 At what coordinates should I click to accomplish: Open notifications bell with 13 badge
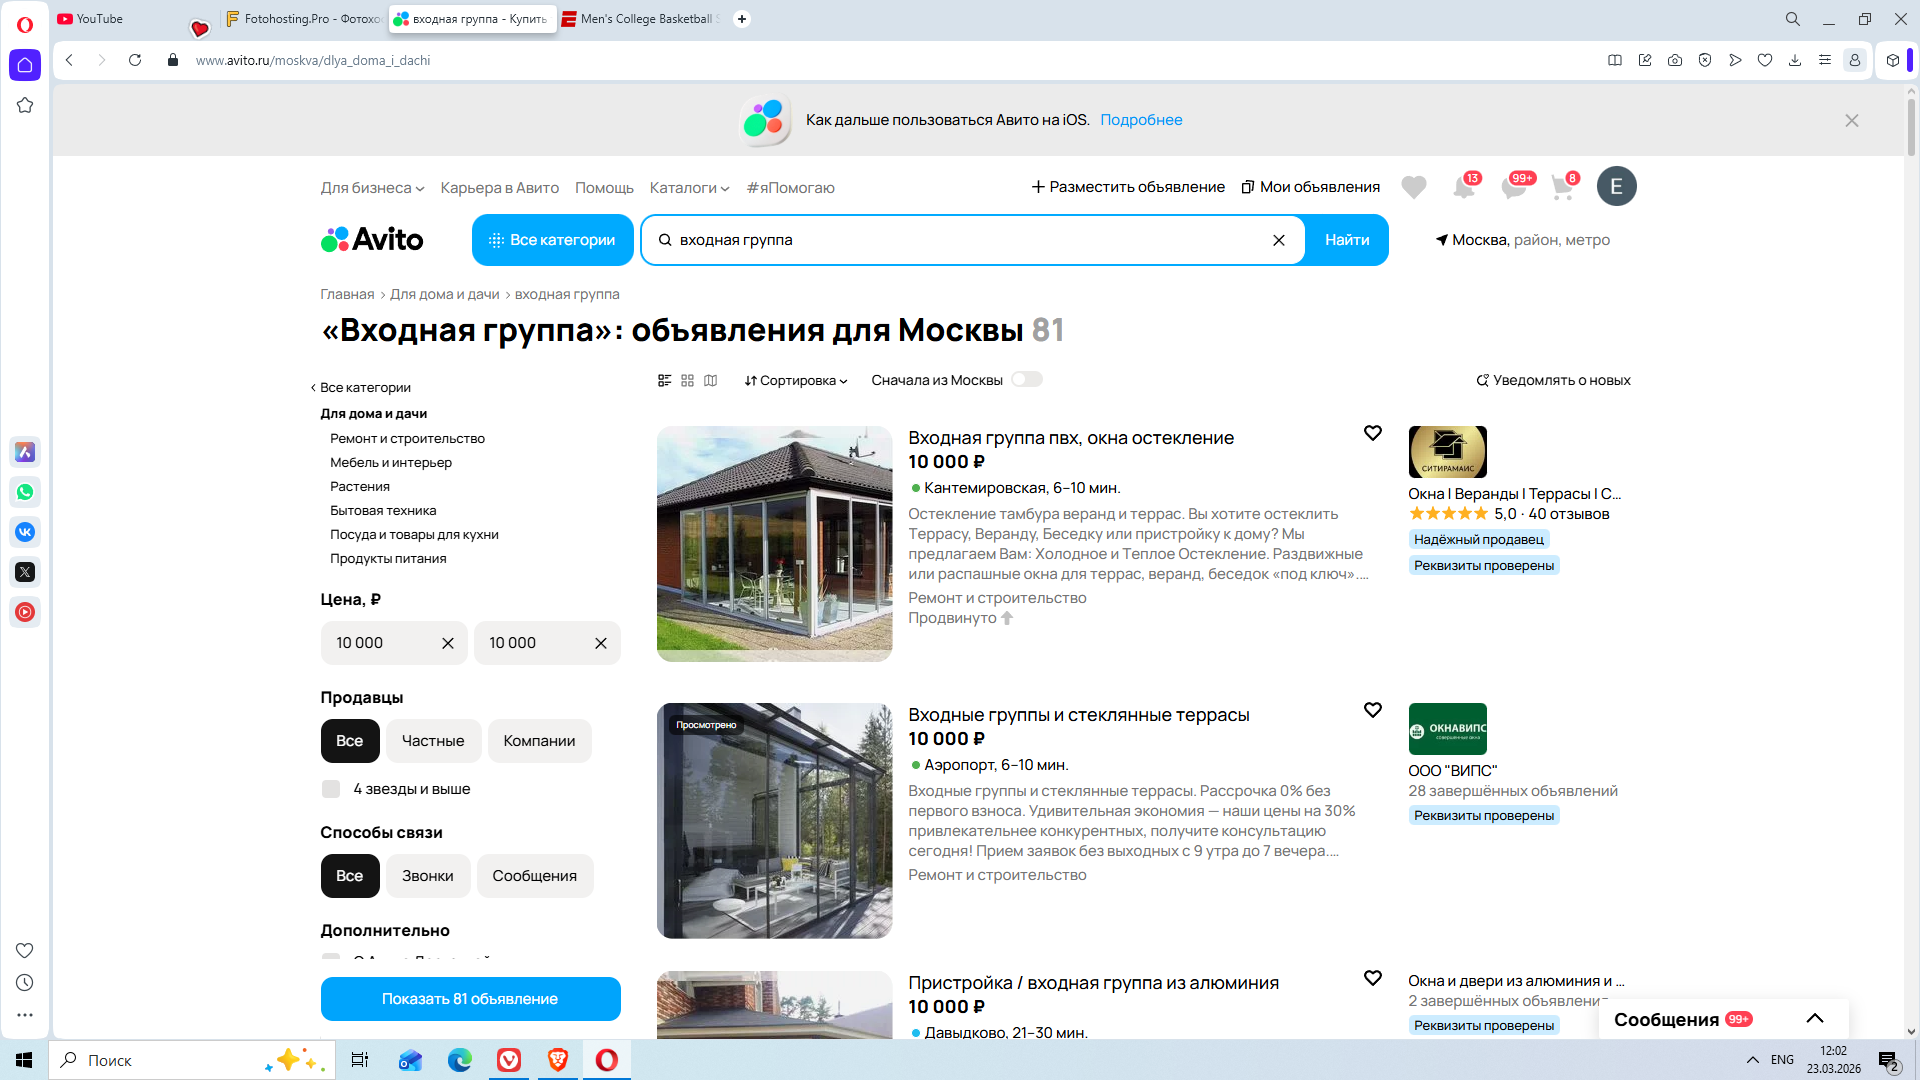pyautogui.click(x=1463, y=187)
